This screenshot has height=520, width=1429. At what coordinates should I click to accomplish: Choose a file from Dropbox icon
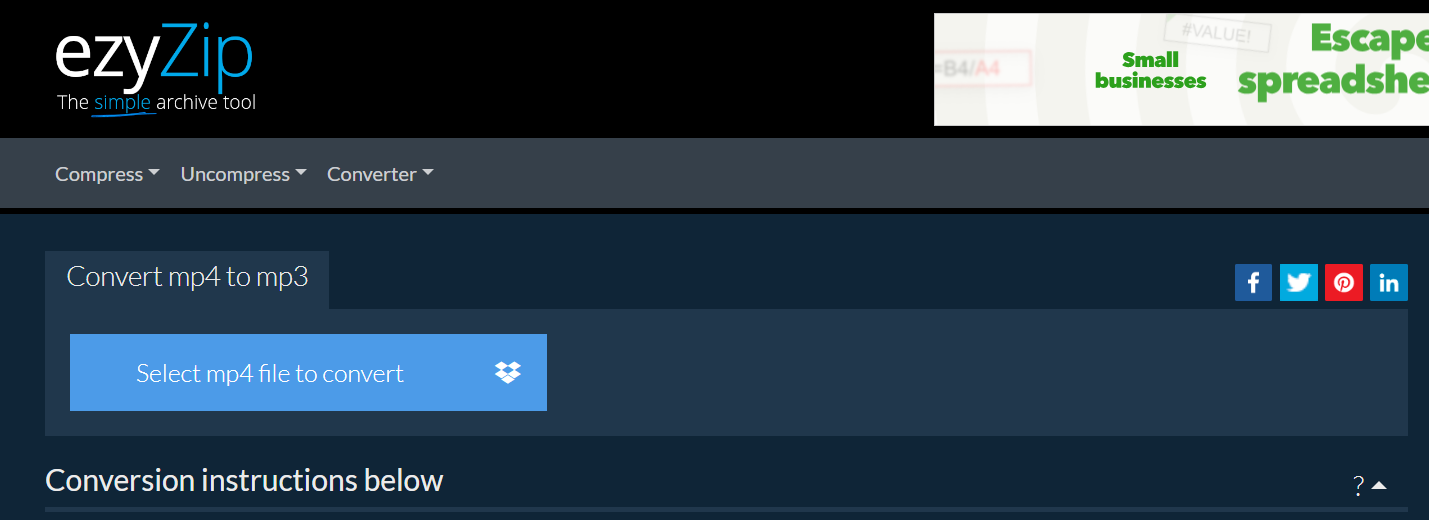coord(508,373)
